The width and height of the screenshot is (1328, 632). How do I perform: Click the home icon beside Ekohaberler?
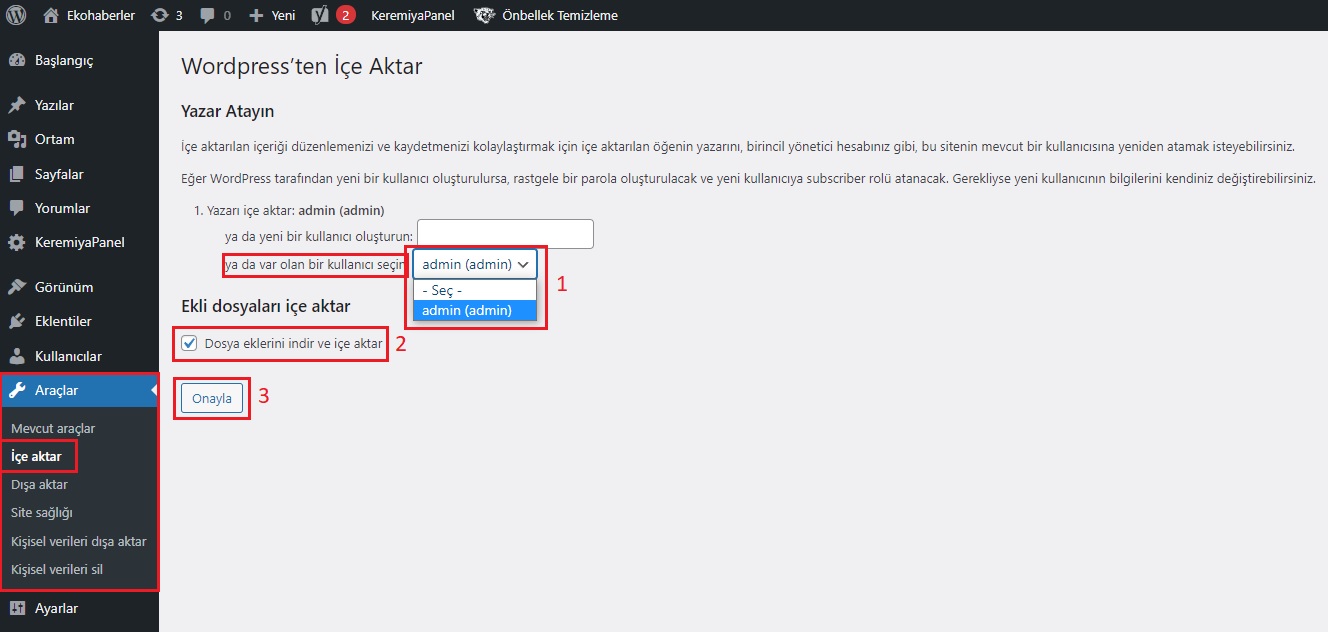(51, 15)
